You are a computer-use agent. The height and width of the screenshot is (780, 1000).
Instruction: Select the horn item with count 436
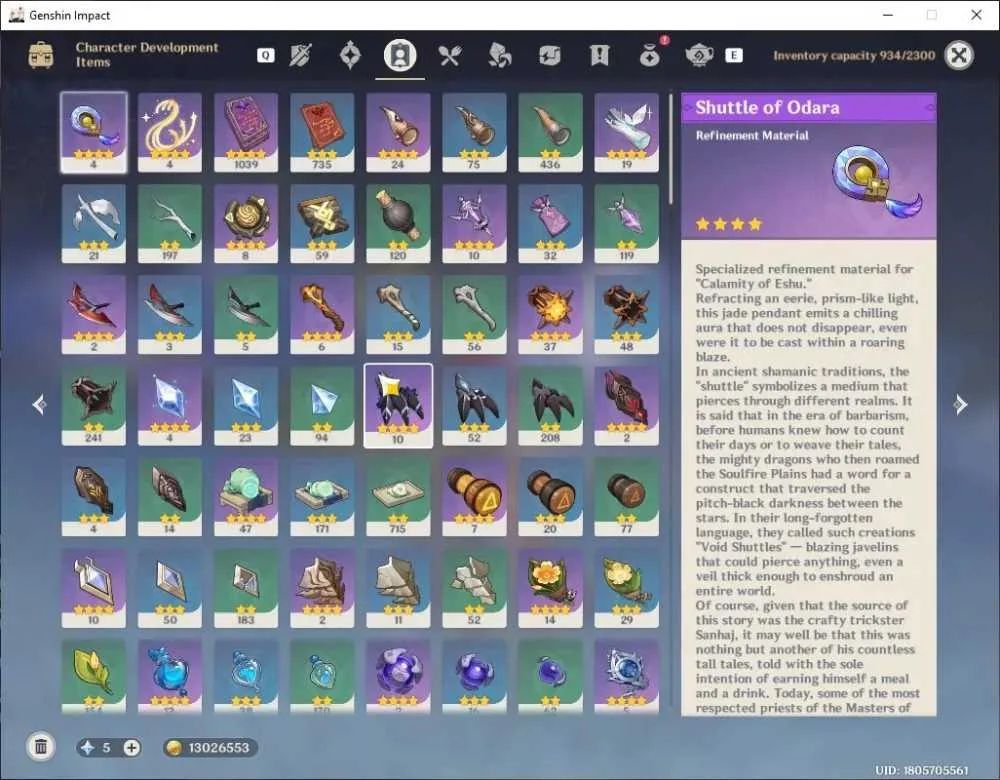550,133
